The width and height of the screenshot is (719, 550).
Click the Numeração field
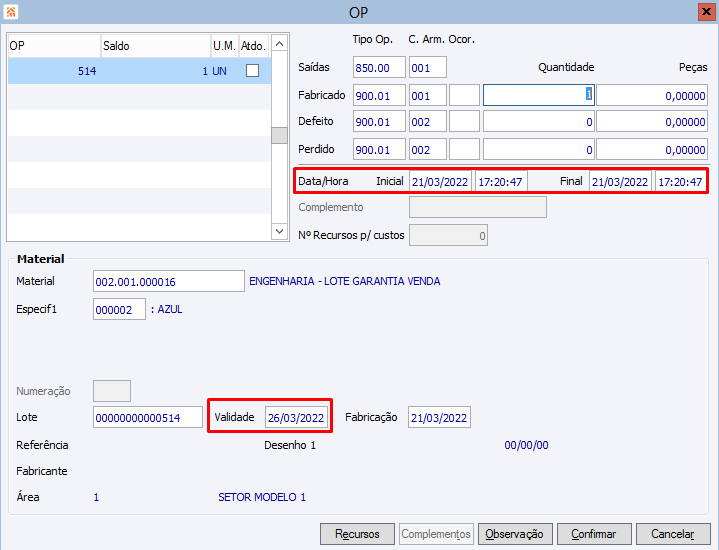point(112,391)
